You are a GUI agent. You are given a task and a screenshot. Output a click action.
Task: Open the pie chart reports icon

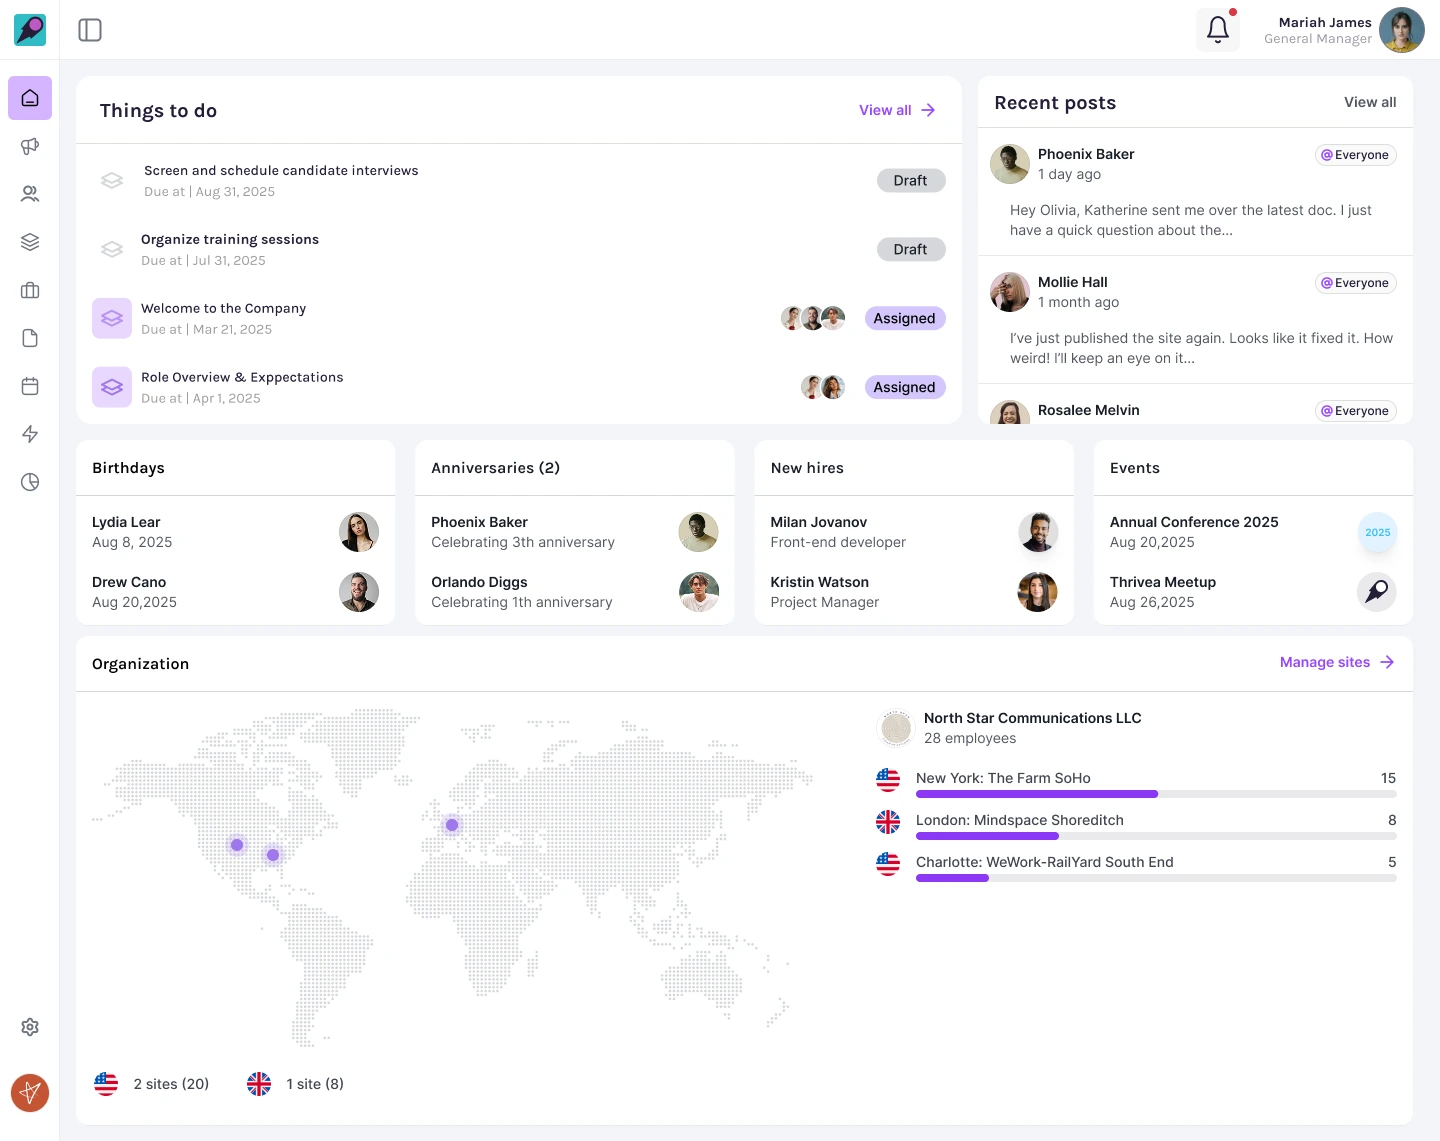click(x=30, y=482)
